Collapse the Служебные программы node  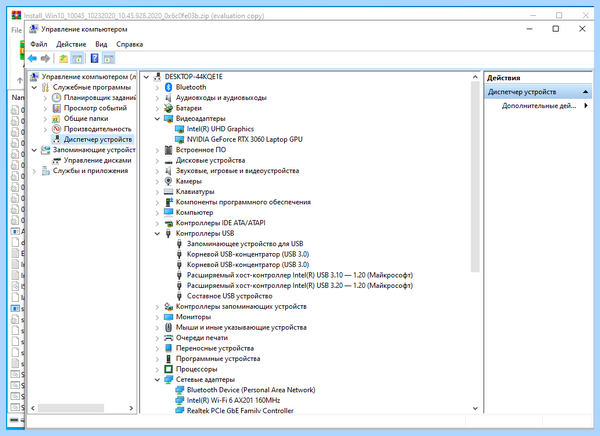[34, 87]
